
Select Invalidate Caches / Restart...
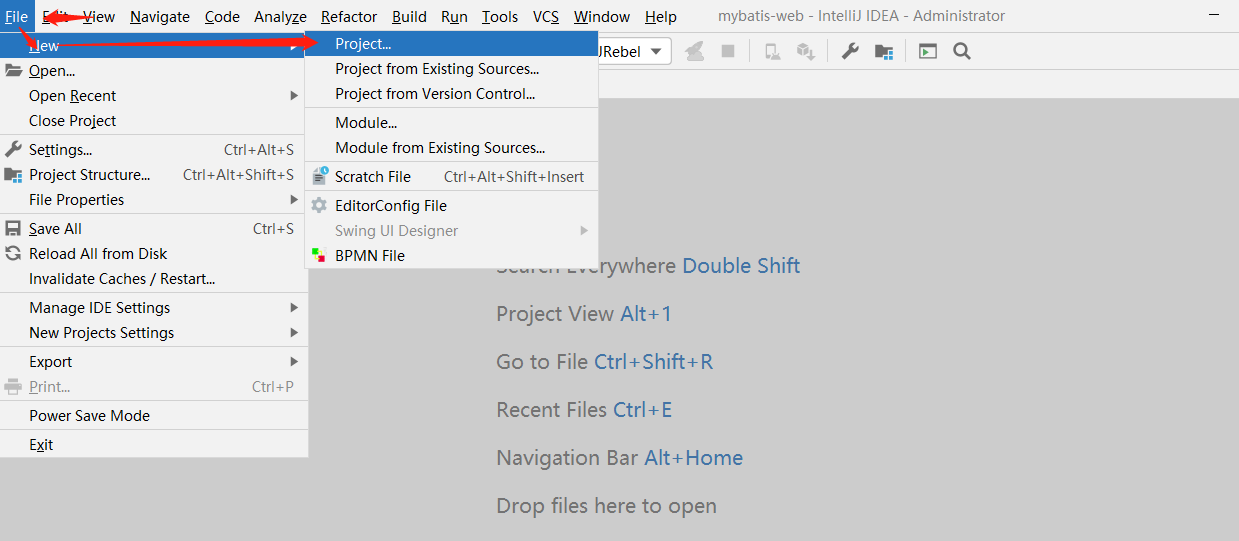coord(154,278)
